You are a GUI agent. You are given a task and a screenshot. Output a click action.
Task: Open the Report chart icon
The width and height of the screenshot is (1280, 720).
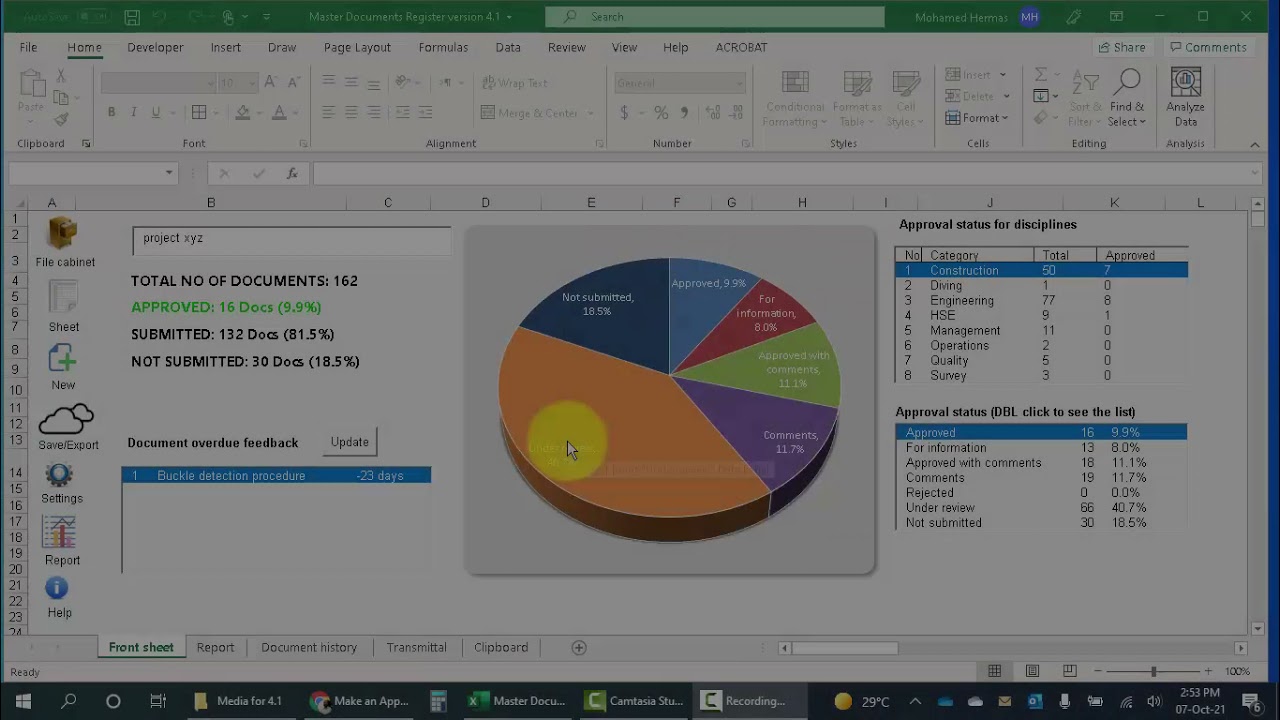(60, 533)
